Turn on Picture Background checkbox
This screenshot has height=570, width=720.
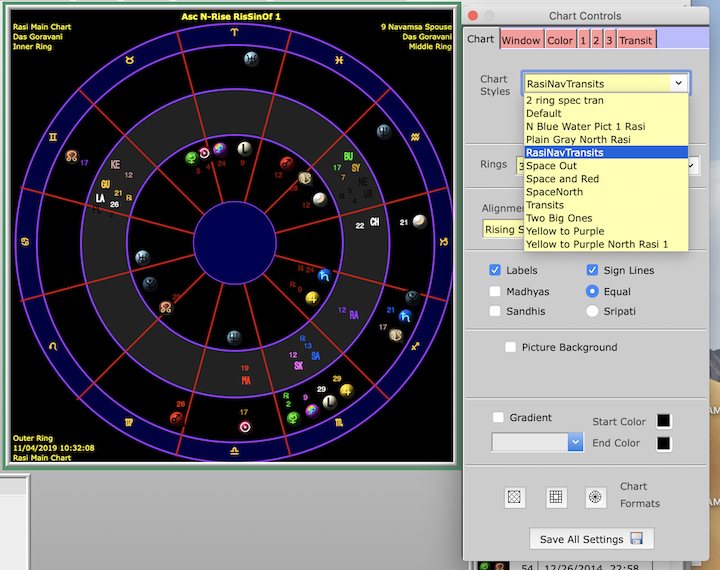coord(511,347)
